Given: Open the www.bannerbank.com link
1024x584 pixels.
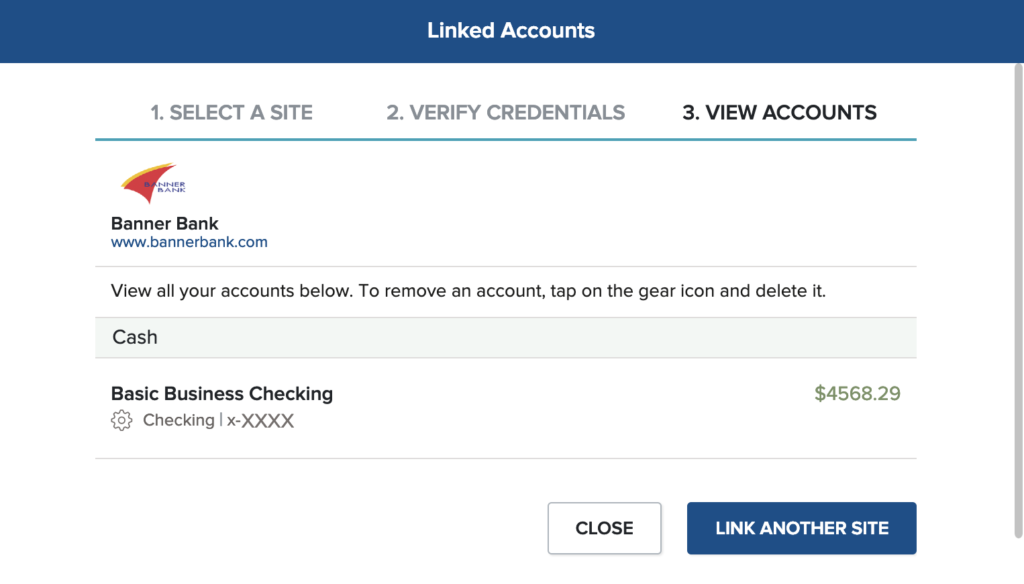Looking at the screenshot, I should [189, 242].
